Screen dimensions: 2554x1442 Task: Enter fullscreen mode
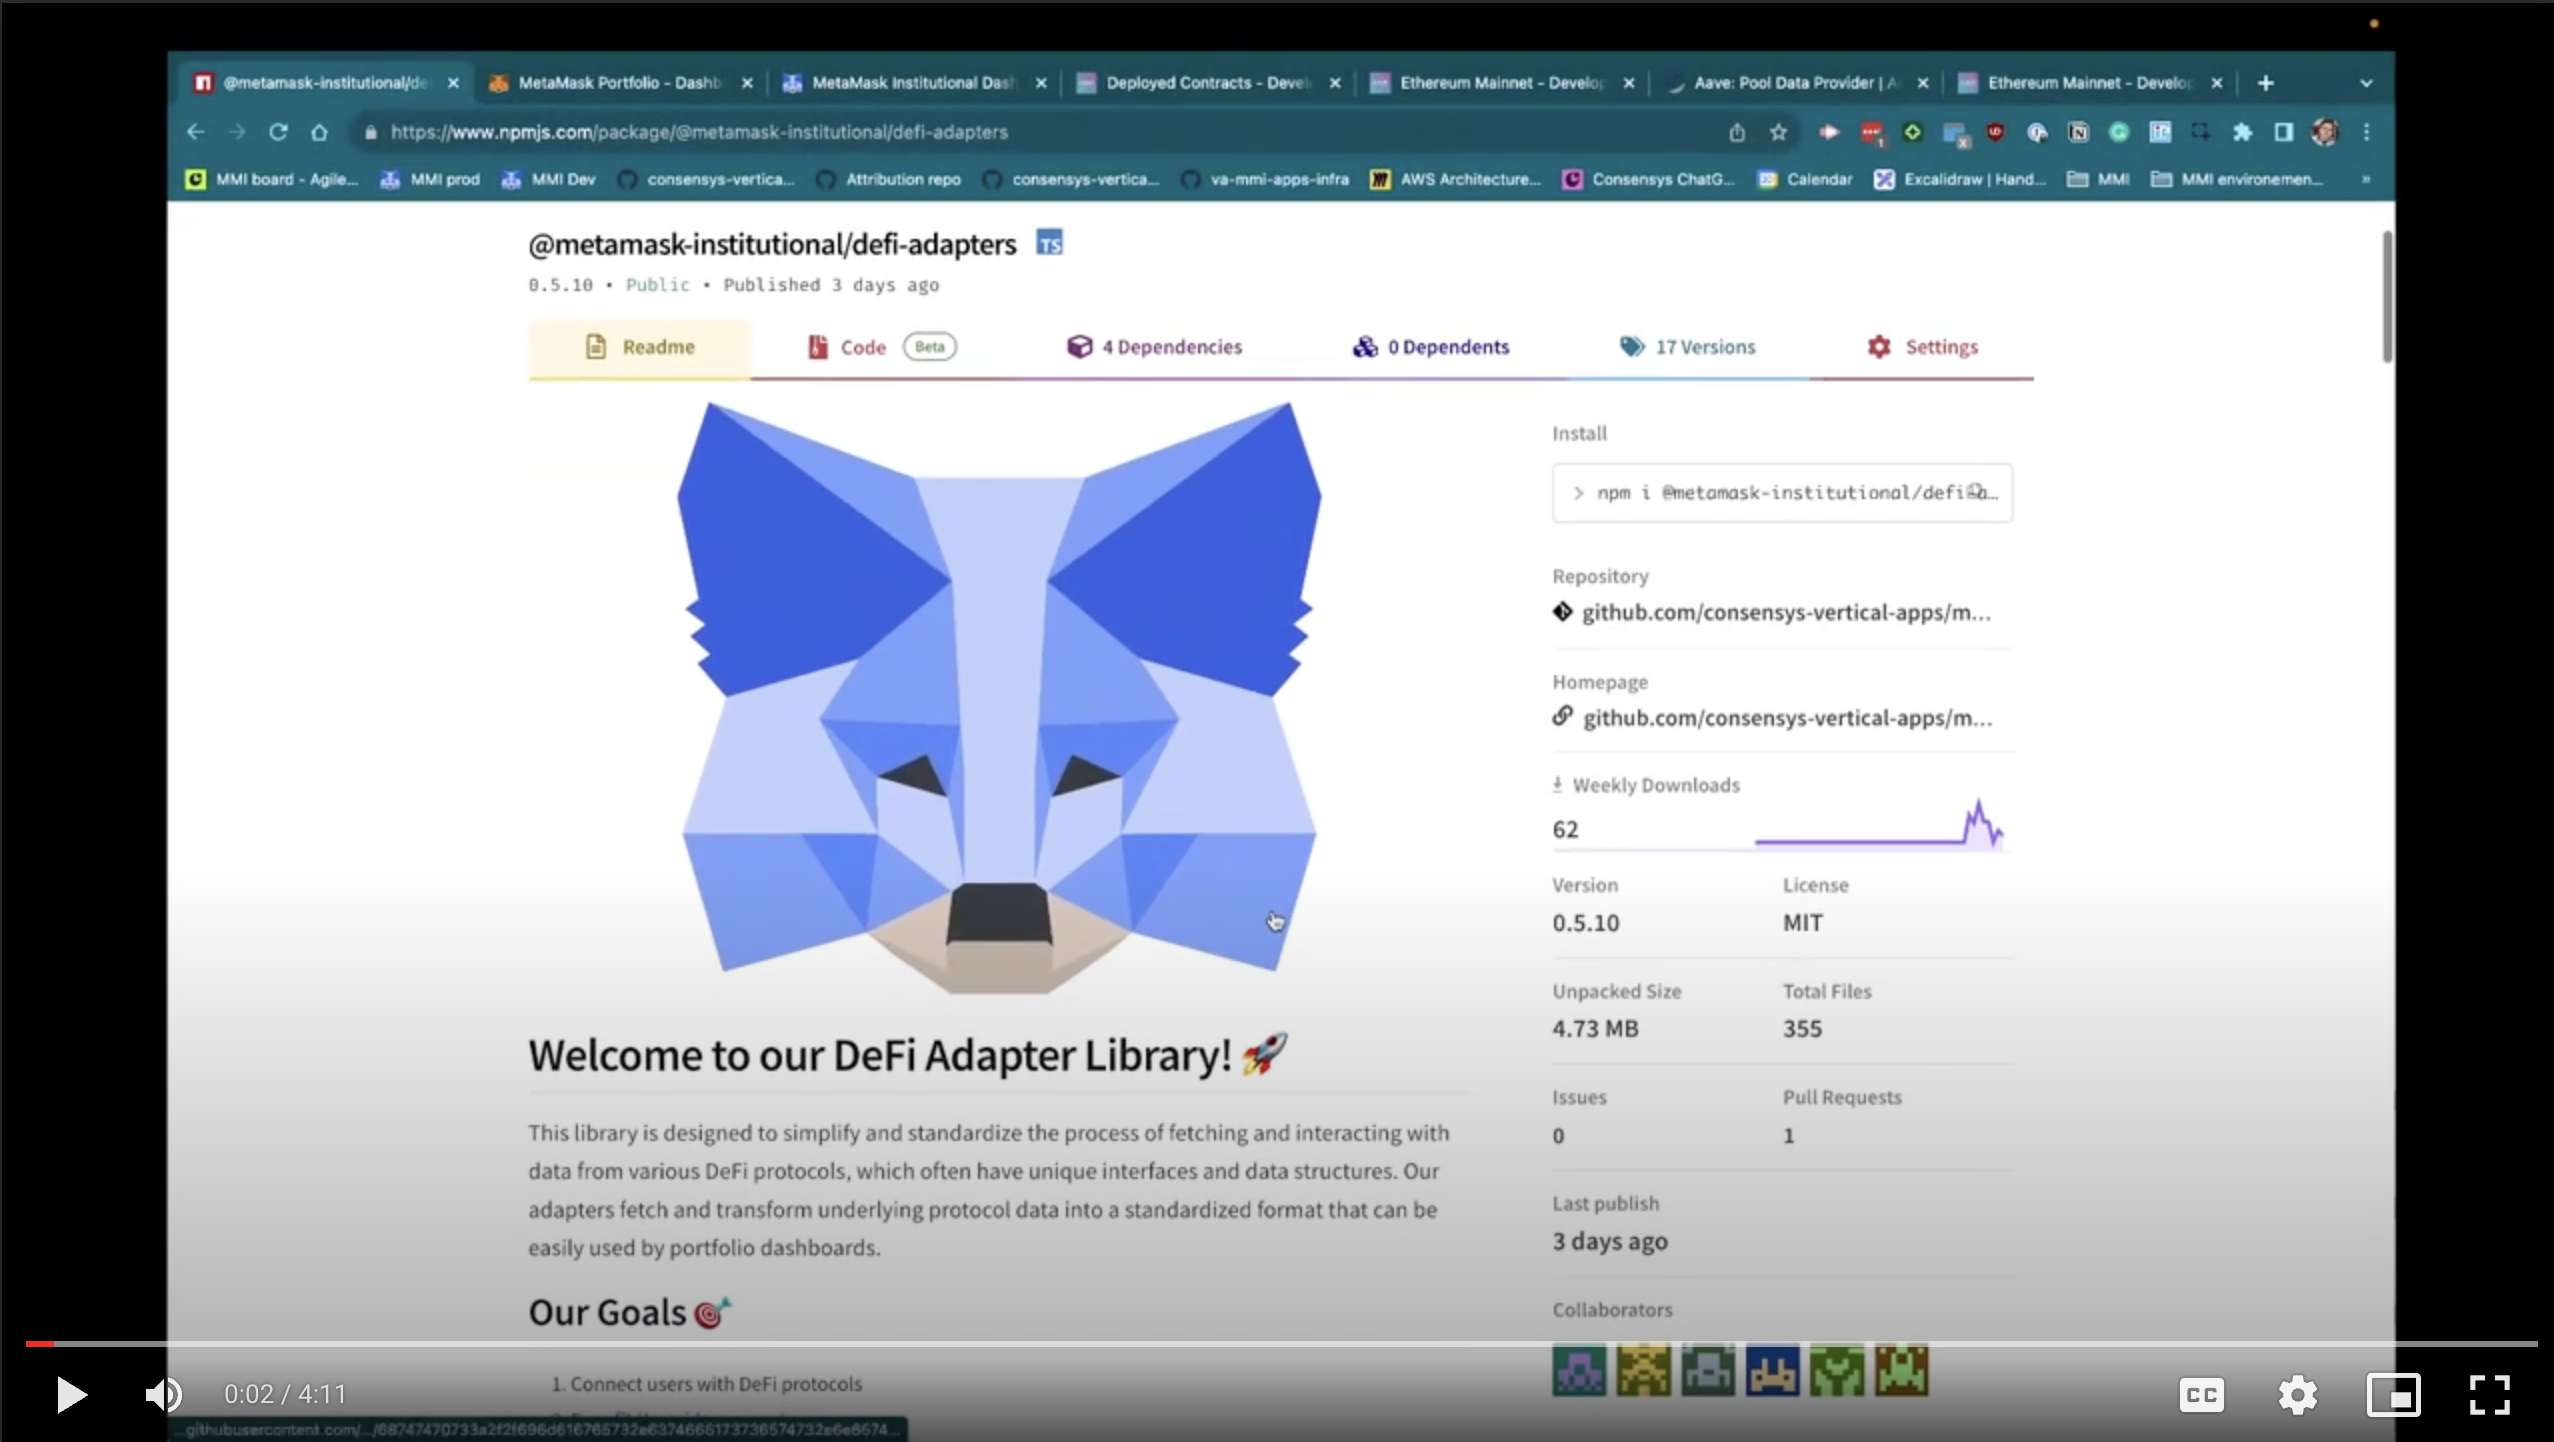[x=2489, y=1394]
